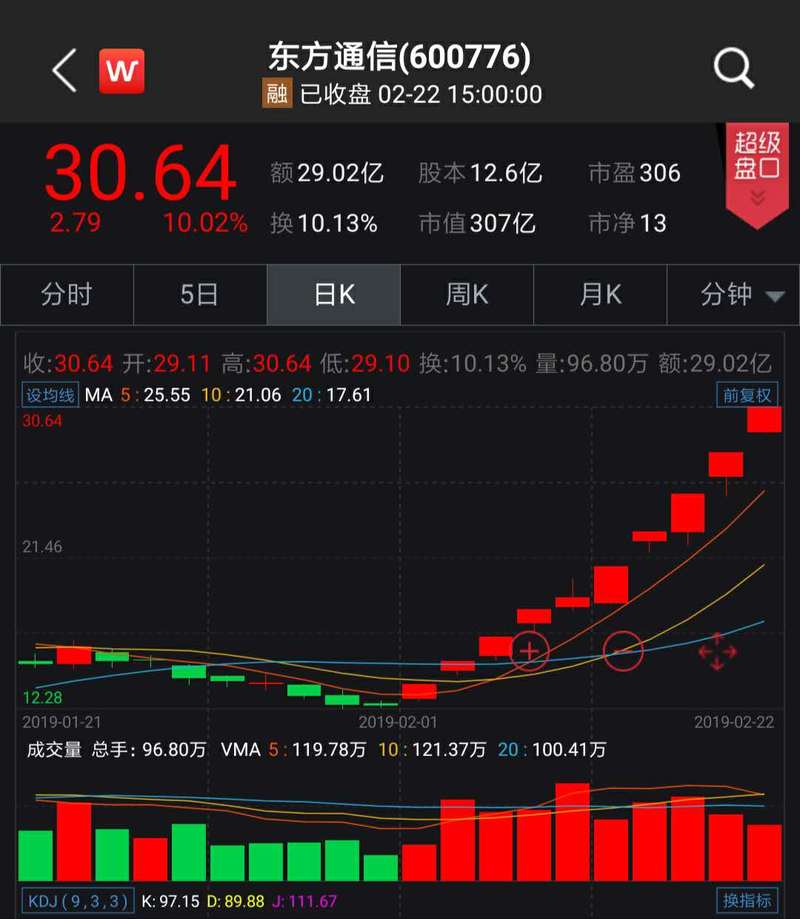This screenshot has height=919, width=800.
Task: Tap the 开:29.11 open value
Action: click(x=166, y=363)
